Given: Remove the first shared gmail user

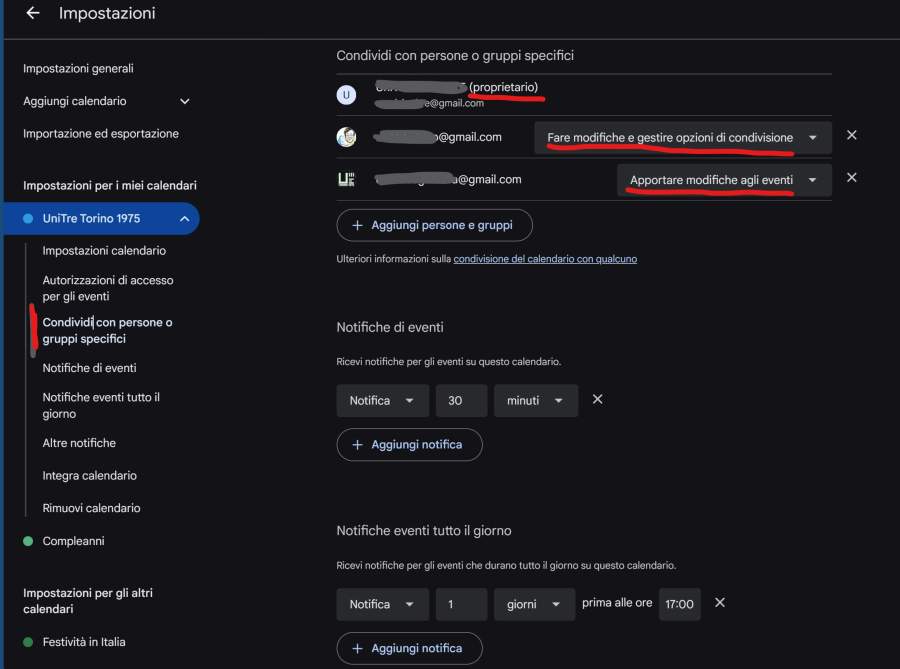Looking at the screenshot, I should (x=851, y=136).
